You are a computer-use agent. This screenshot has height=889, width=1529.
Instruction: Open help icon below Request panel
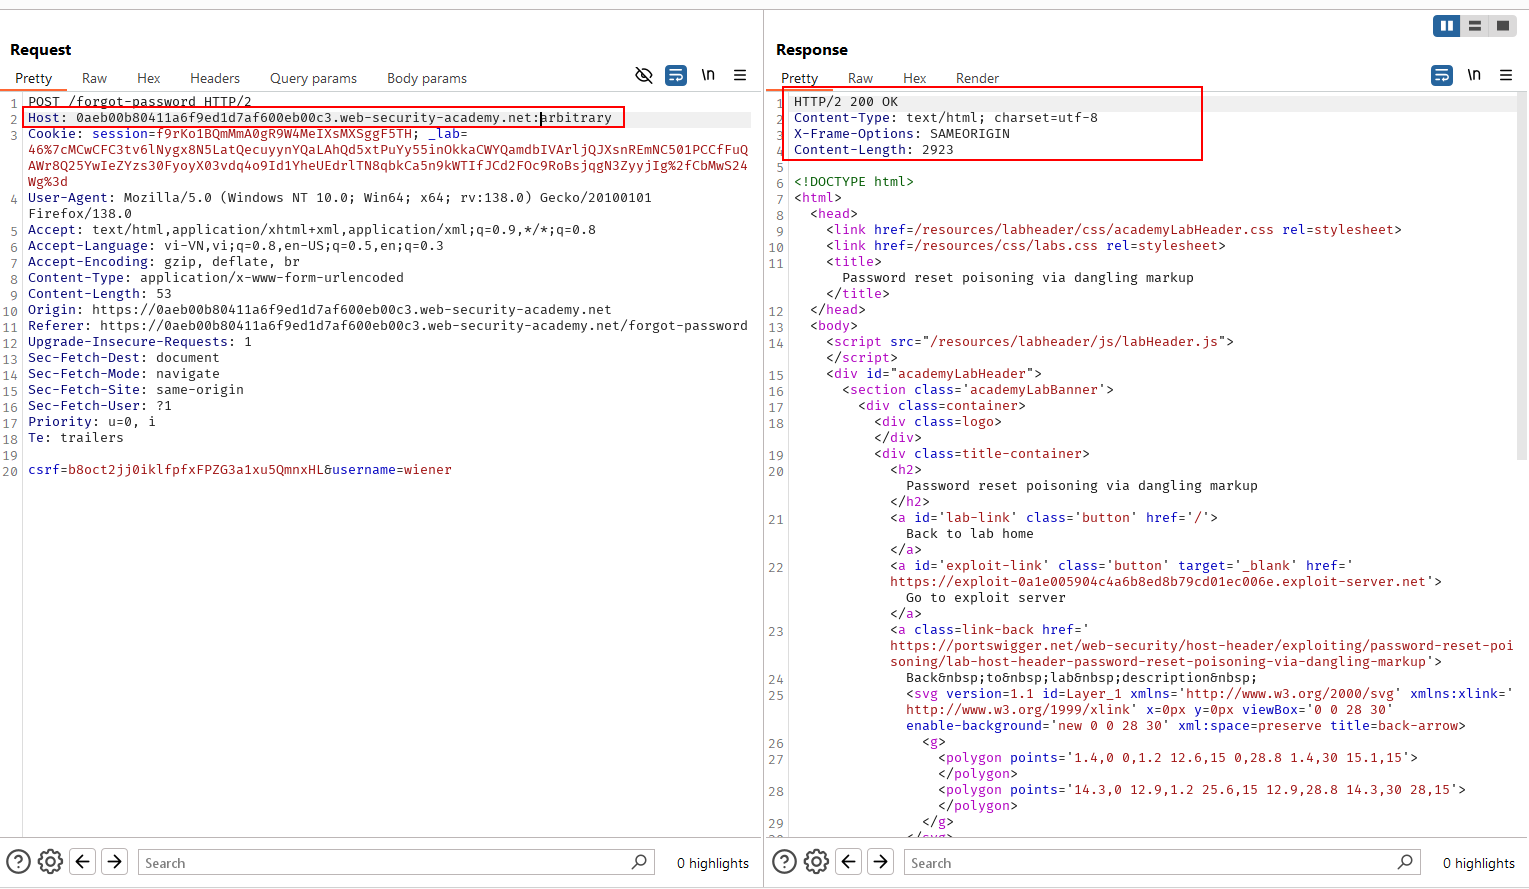(x=18, y=861)
